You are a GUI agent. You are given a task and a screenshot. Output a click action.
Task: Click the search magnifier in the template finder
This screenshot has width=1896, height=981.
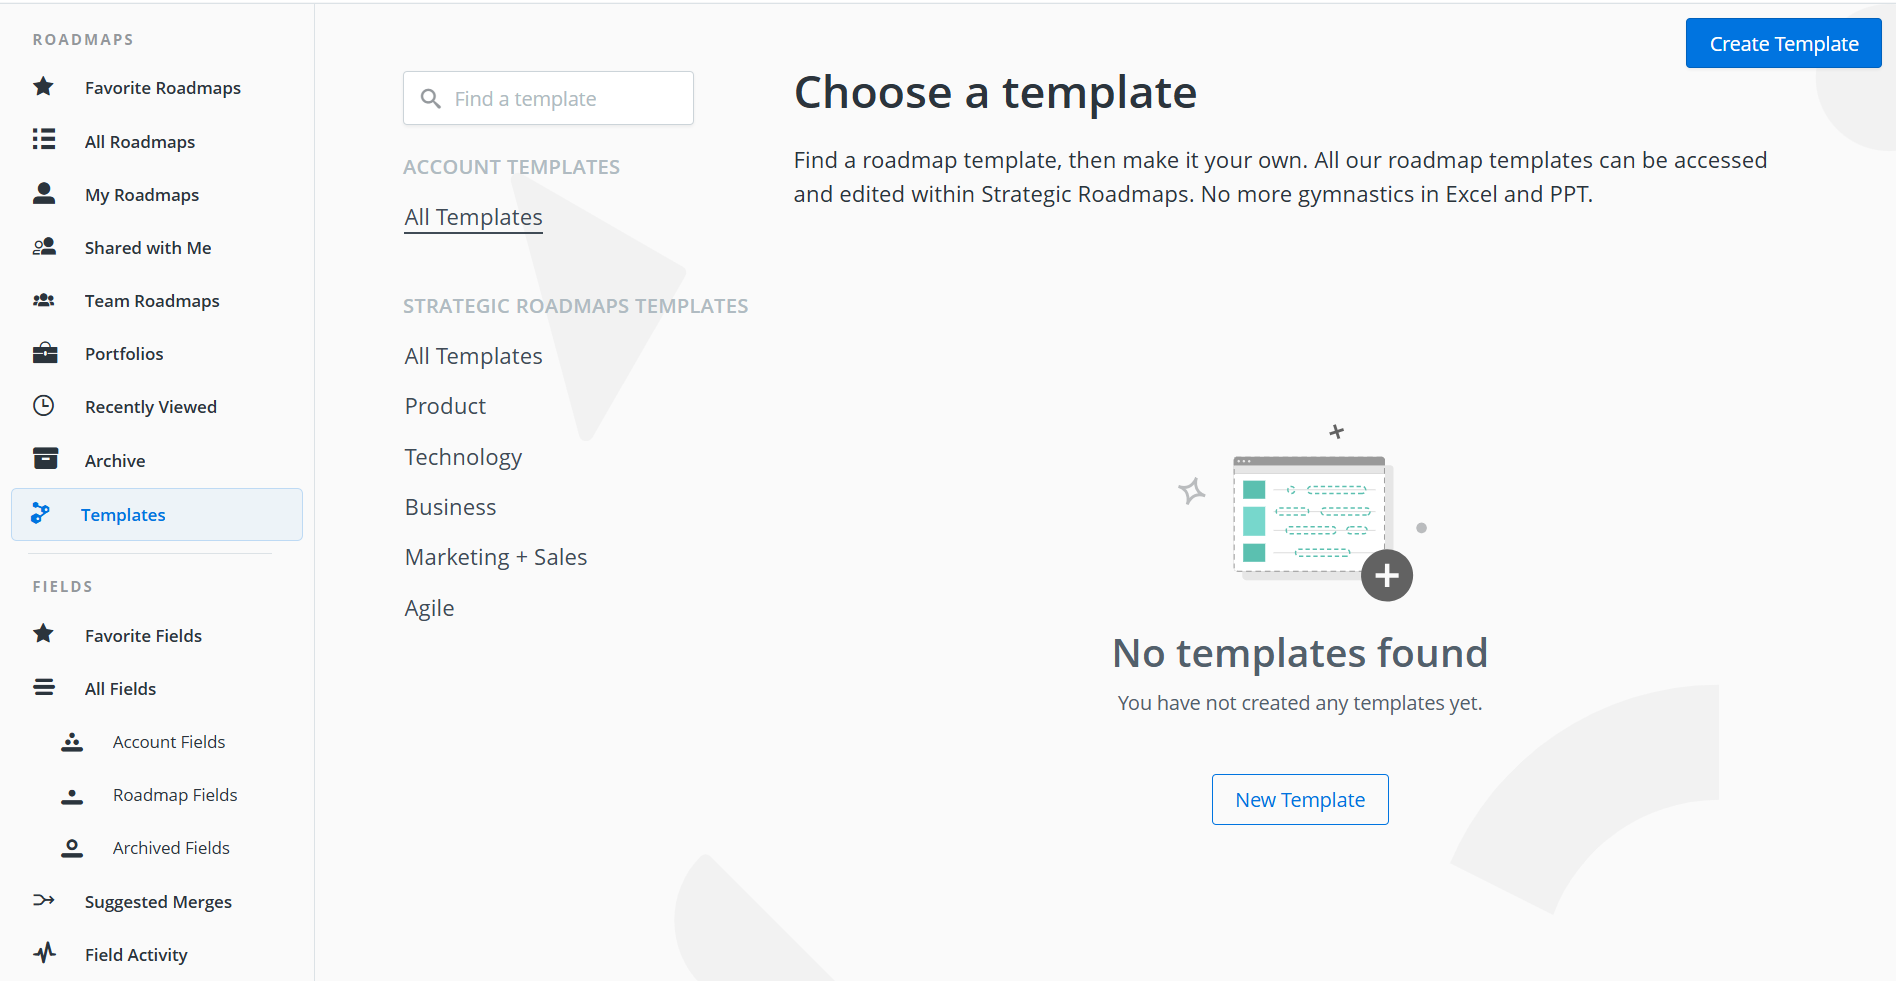coord(431,98)
